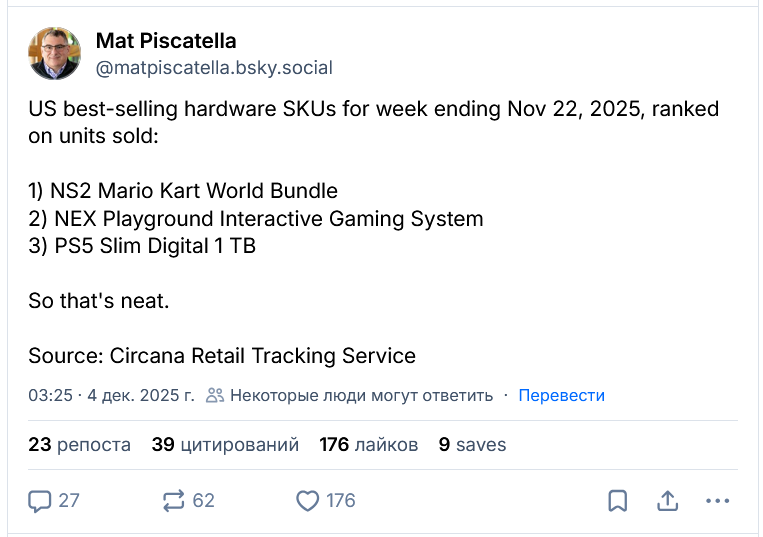This screenshot has height=537, width=763.
Task: Click "Некоторые люди могут ответить" reply settings
Action: (x=361, y=395)
